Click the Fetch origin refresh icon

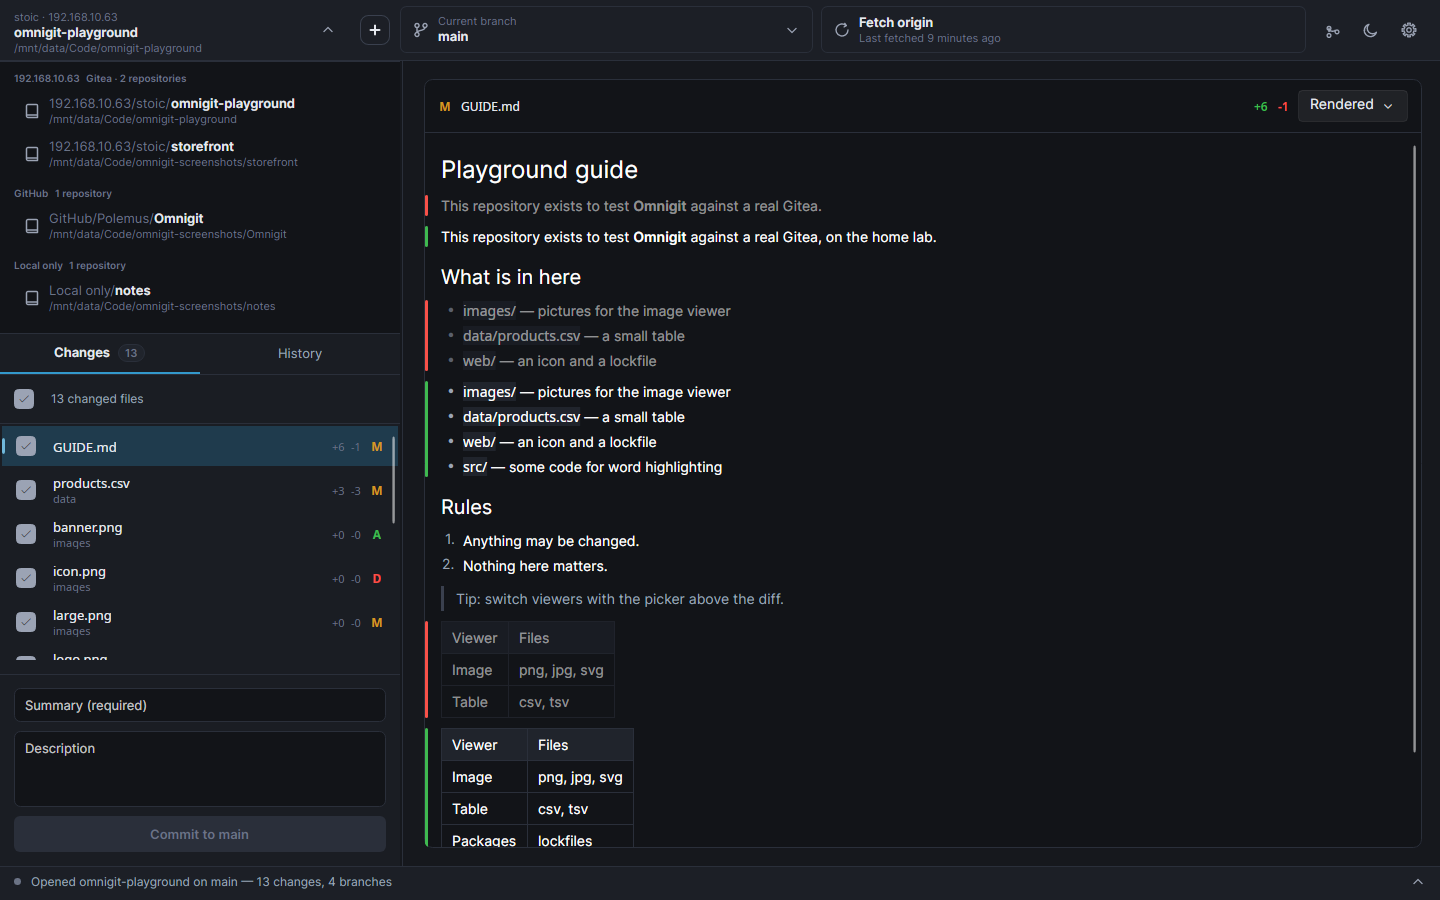(x=842, y=30)
